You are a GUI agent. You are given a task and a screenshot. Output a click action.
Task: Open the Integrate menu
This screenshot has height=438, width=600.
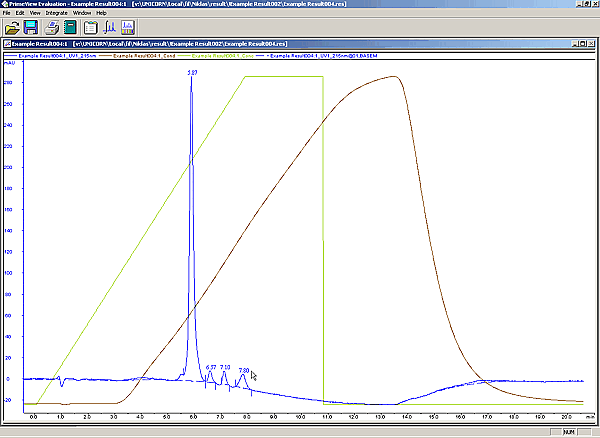[x=57, y=13]
